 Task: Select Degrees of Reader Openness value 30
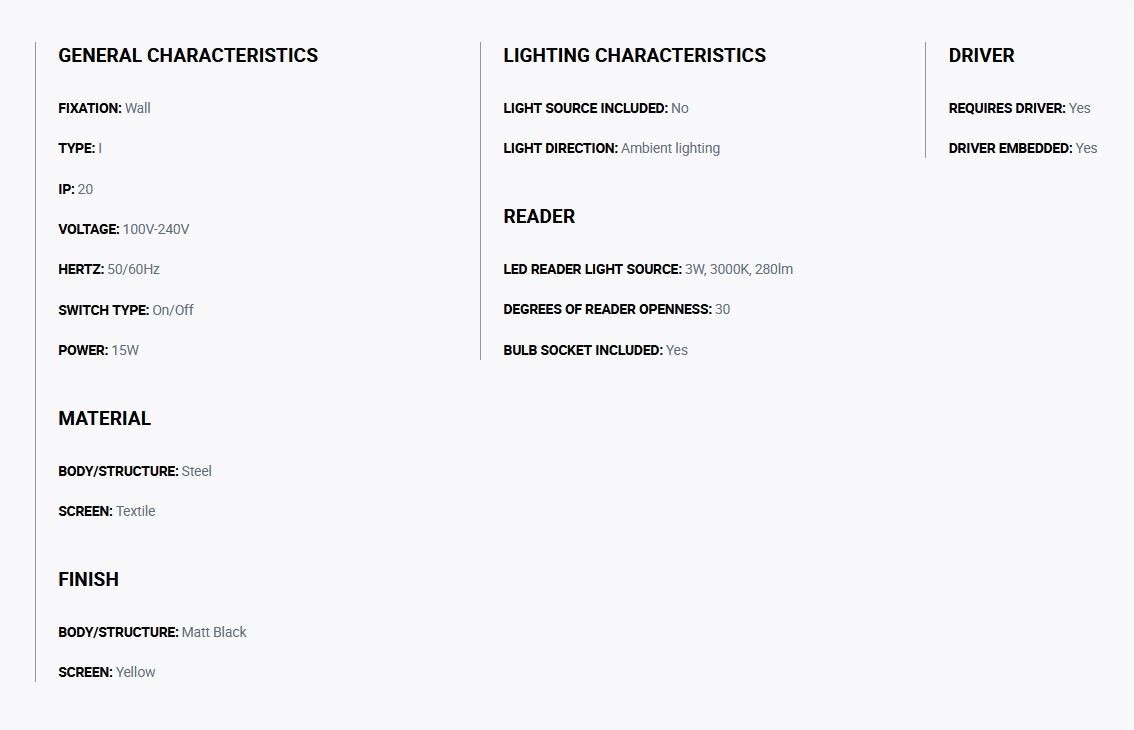[722, 310]
